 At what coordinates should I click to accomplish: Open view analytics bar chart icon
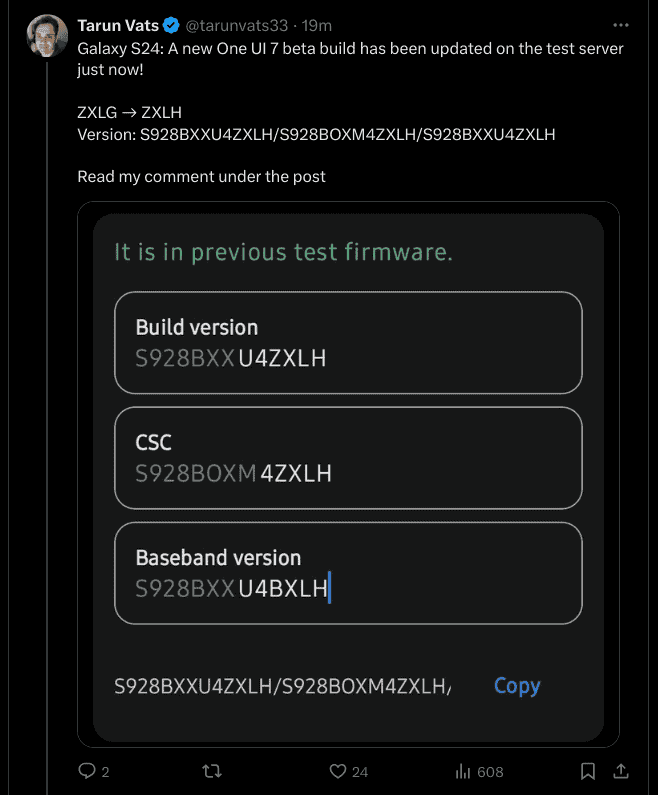pos(463,771)
